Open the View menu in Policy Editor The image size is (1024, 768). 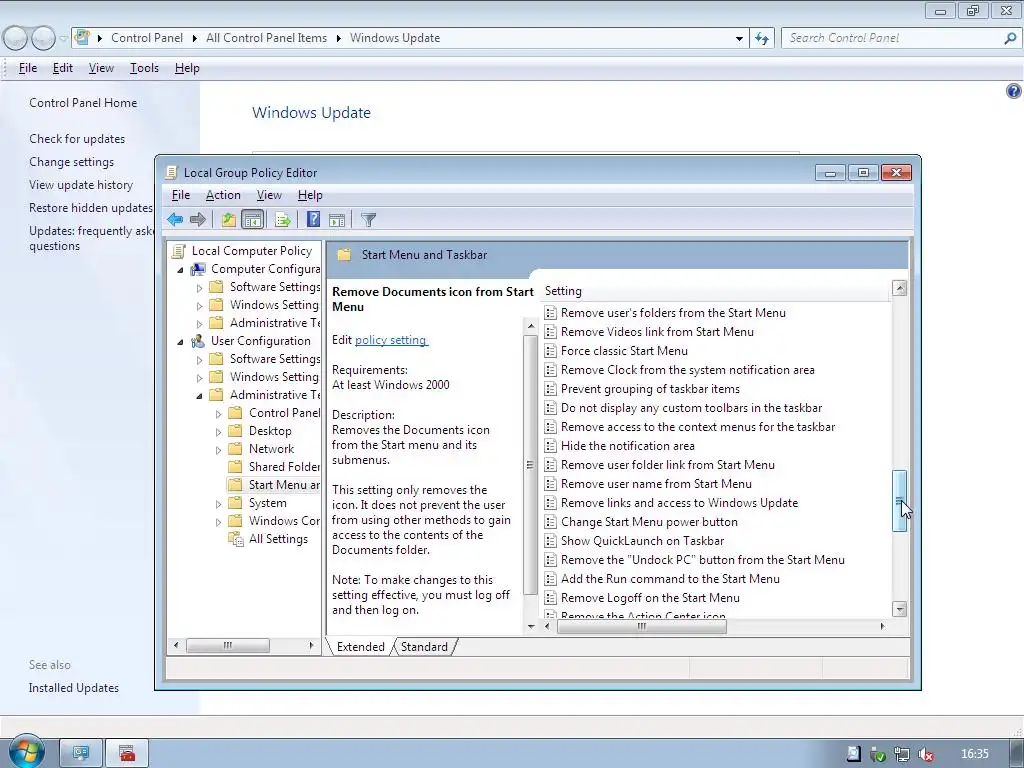pos(269,195)
